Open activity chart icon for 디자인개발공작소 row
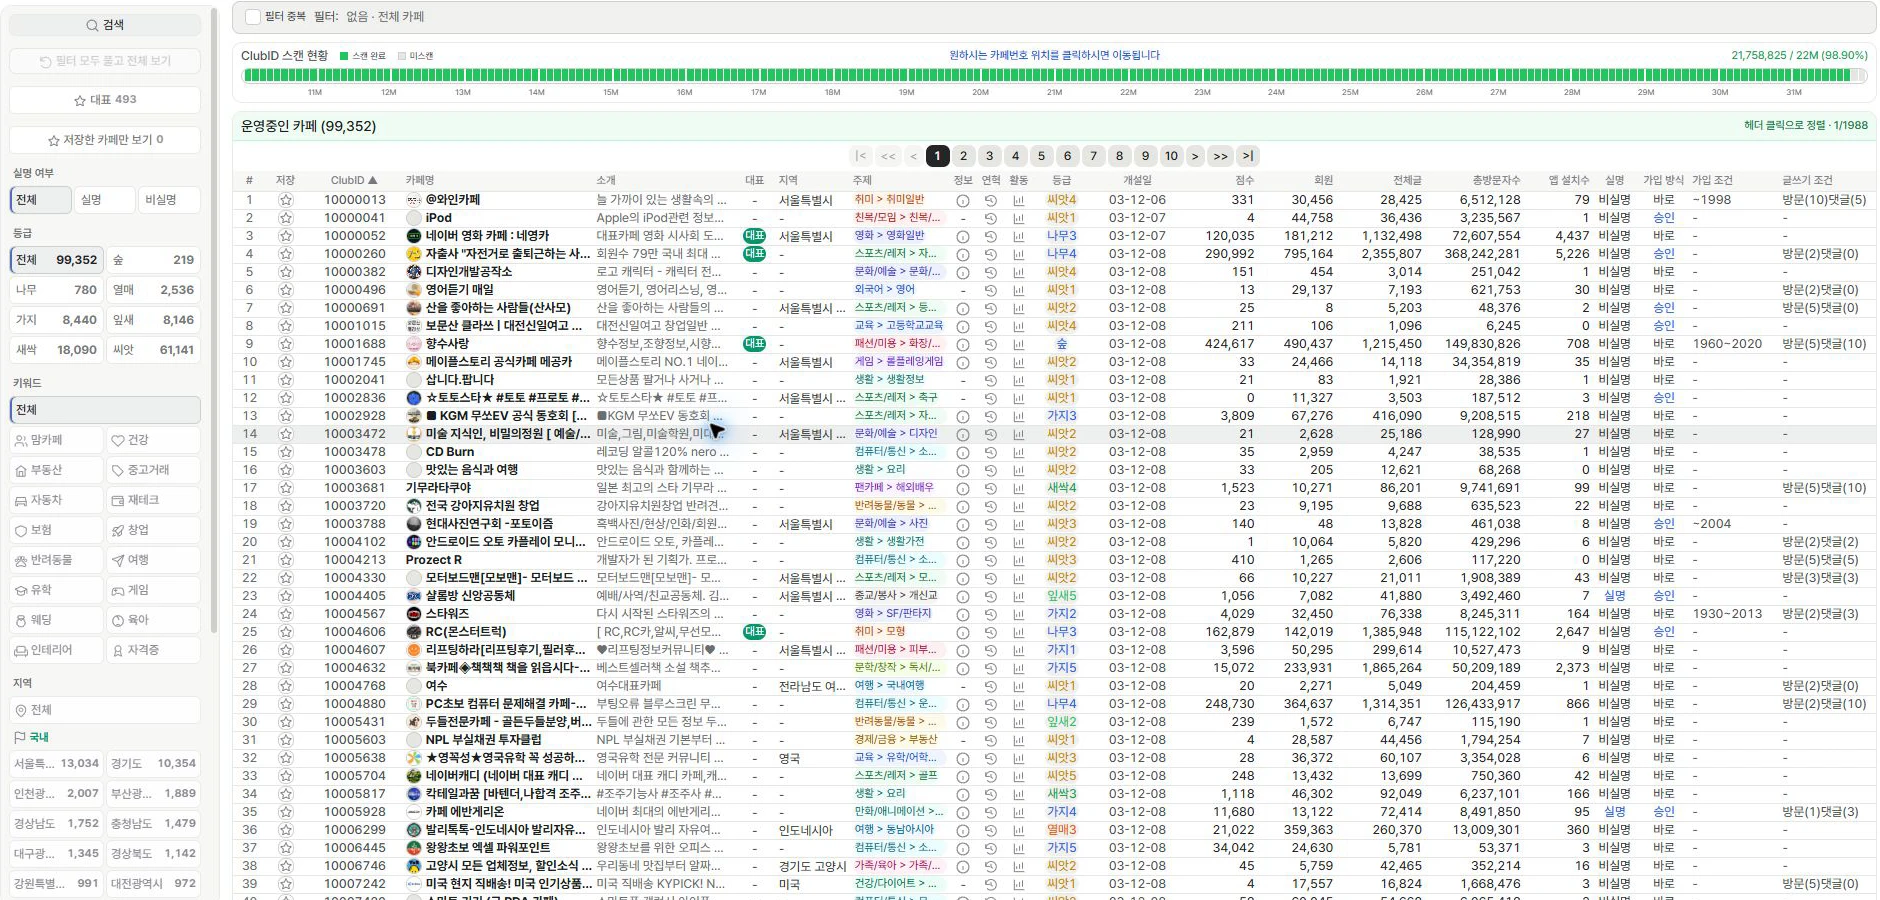1880x900 pixels. pyautogui.click(x=1019, y=272)
